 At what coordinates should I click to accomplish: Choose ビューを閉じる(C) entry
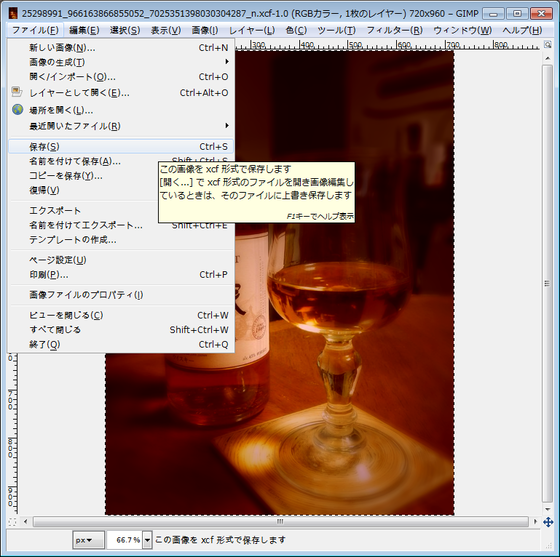(x=121, y=315)
